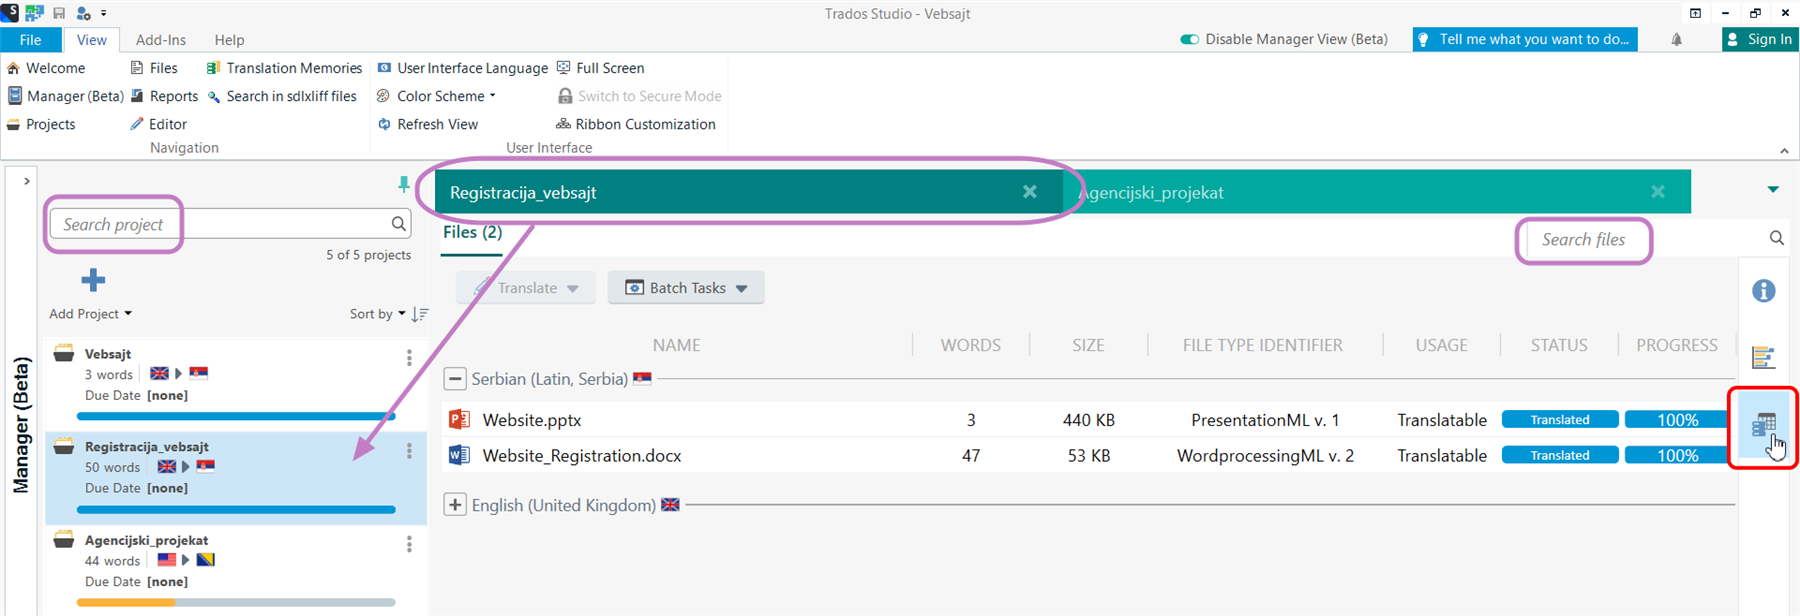Image resolution: width=1800 pixels, height=616 pixels.
Task: Open Manager (Beta) view from ribbon
Action: pyautogui.click(x=66, y=96)
